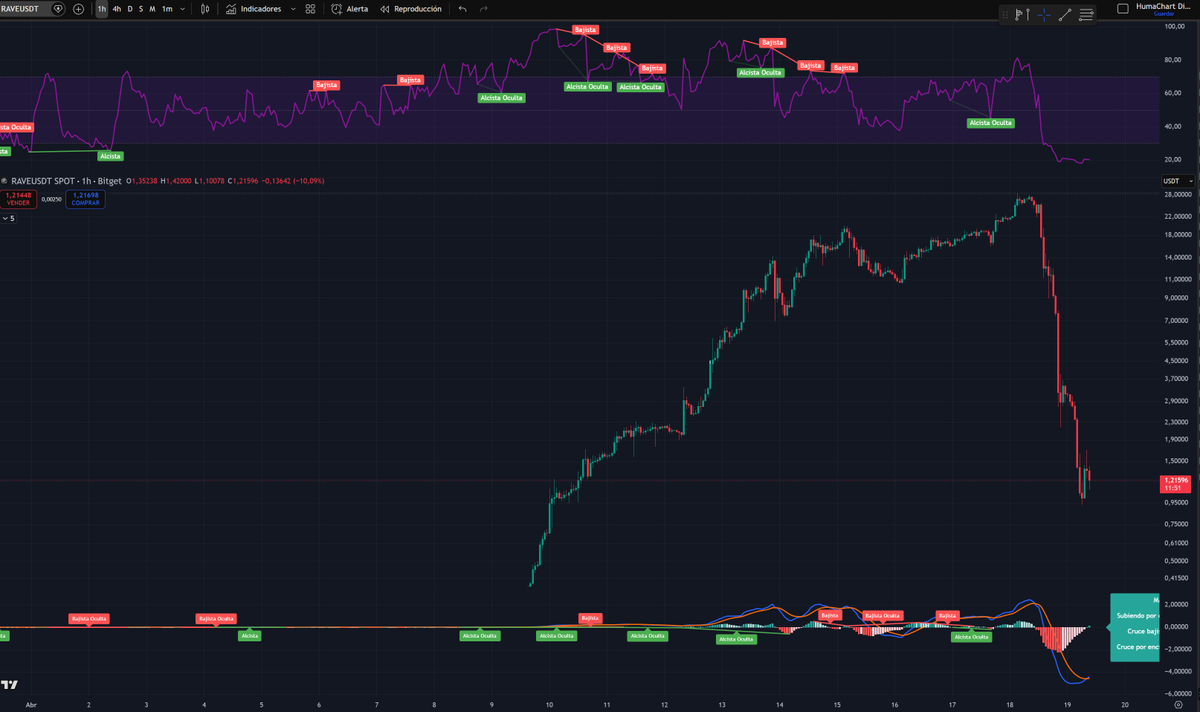Create an Alerta
This screenshot has width=1200, height=712.
coord(350,8)
